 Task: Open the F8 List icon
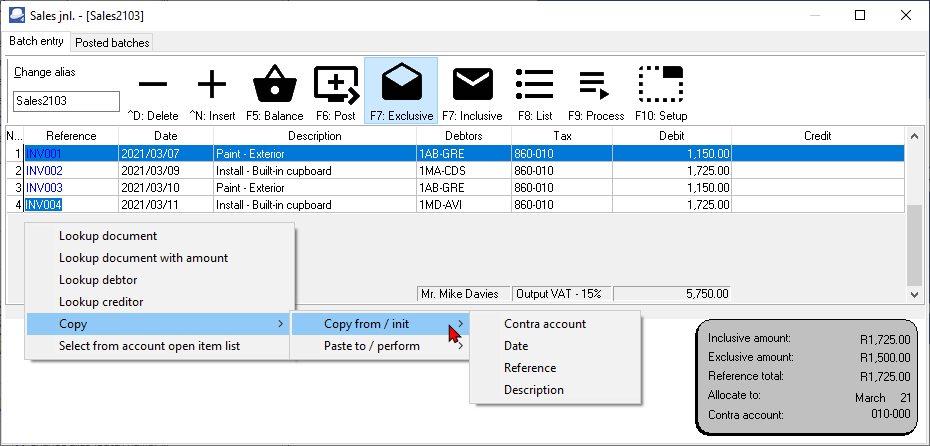(x=535, y=84)
